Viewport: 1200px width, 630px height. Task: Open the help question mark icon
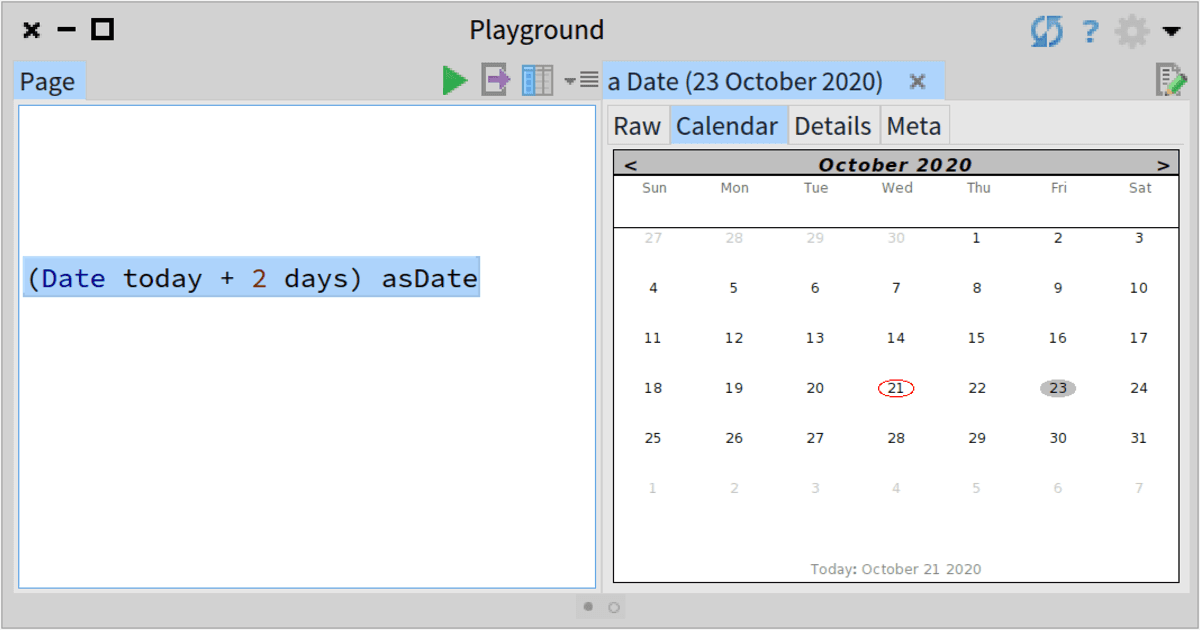(x=1089, y=30)
